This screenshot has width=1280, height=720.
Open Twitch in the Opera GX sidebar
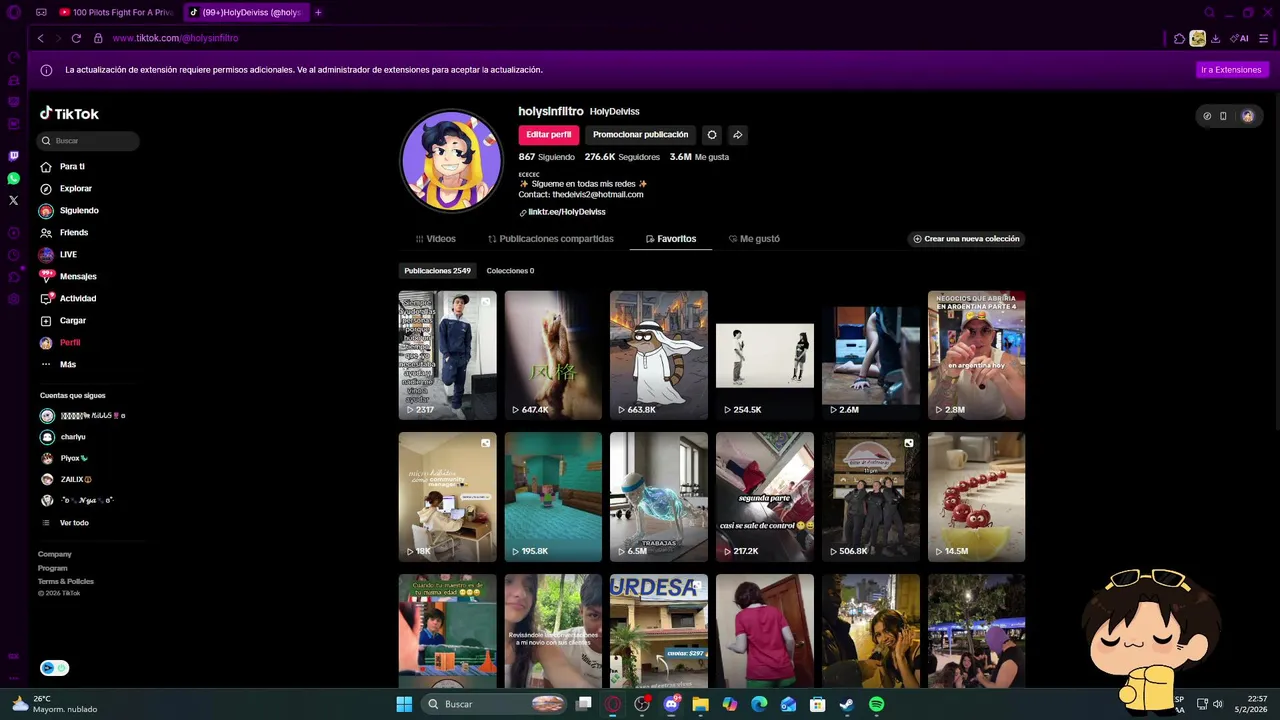click(14, 156)
